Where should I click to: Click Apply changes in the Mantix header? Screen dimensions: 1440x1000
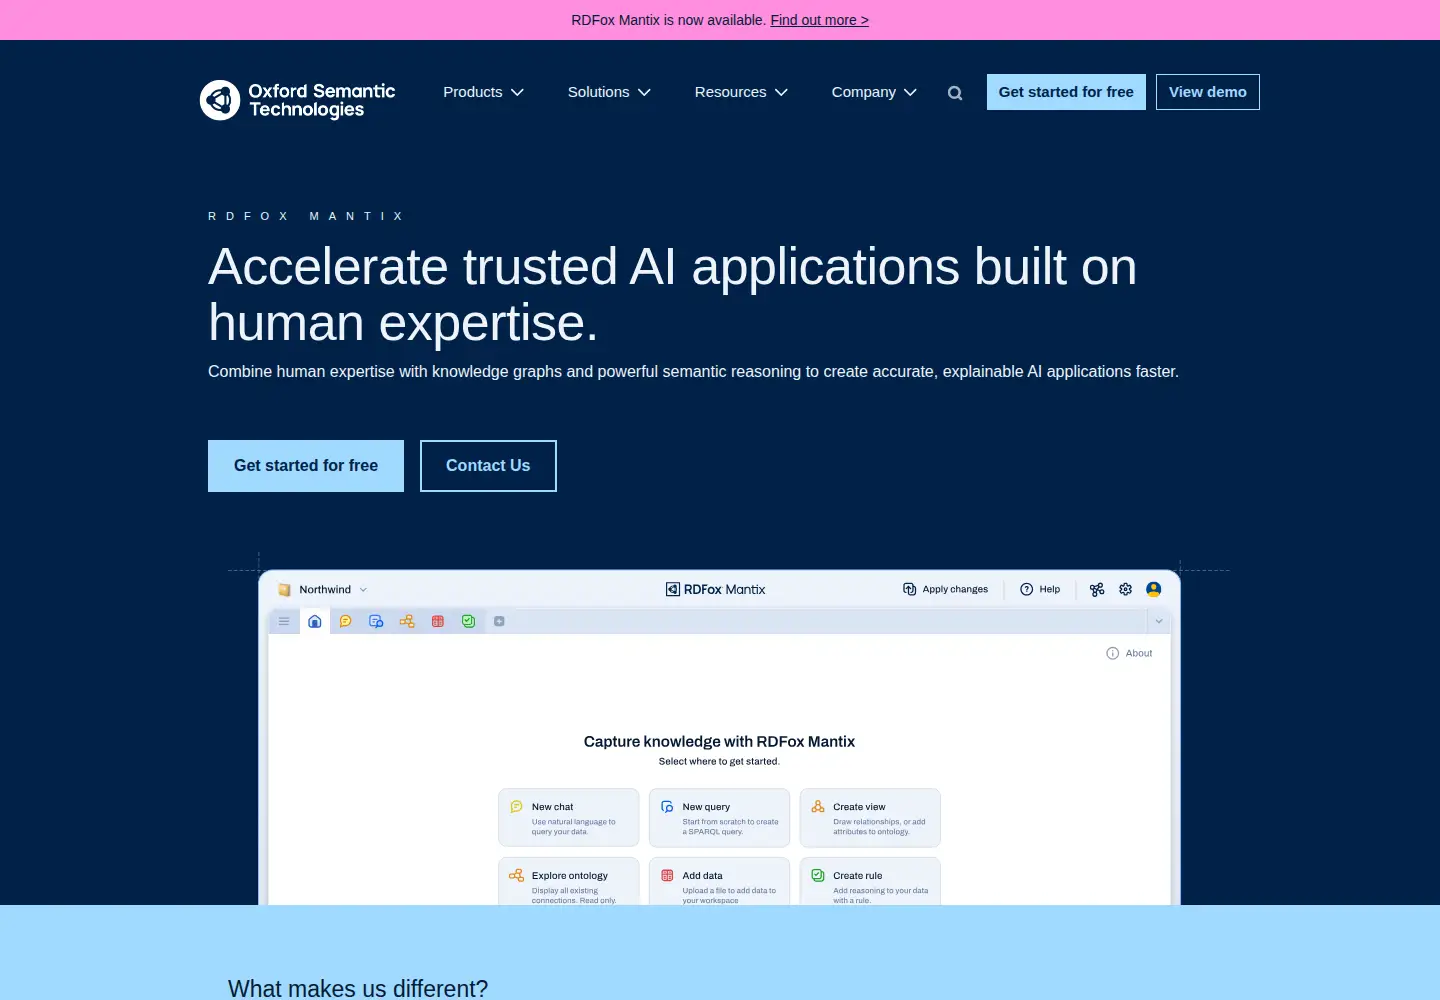coord(945,589)
